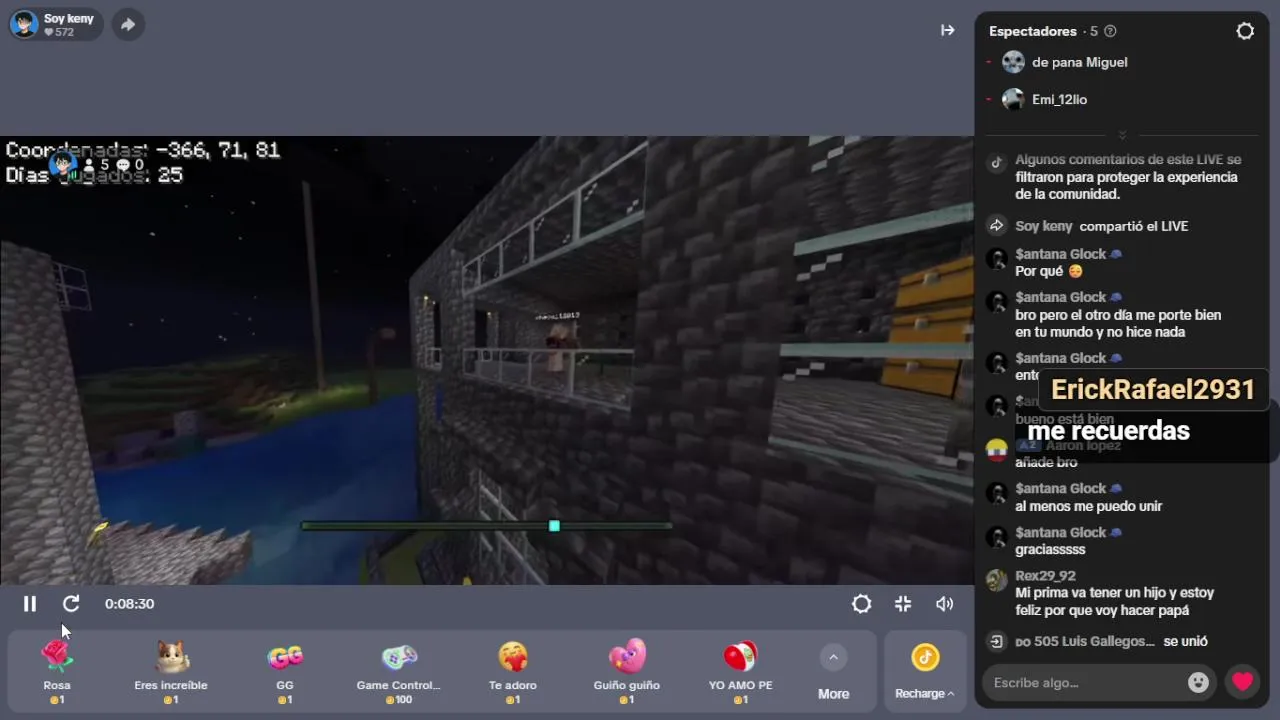1280x720 pixels.
Task: Send a heart like
Action: point(1242,683)
